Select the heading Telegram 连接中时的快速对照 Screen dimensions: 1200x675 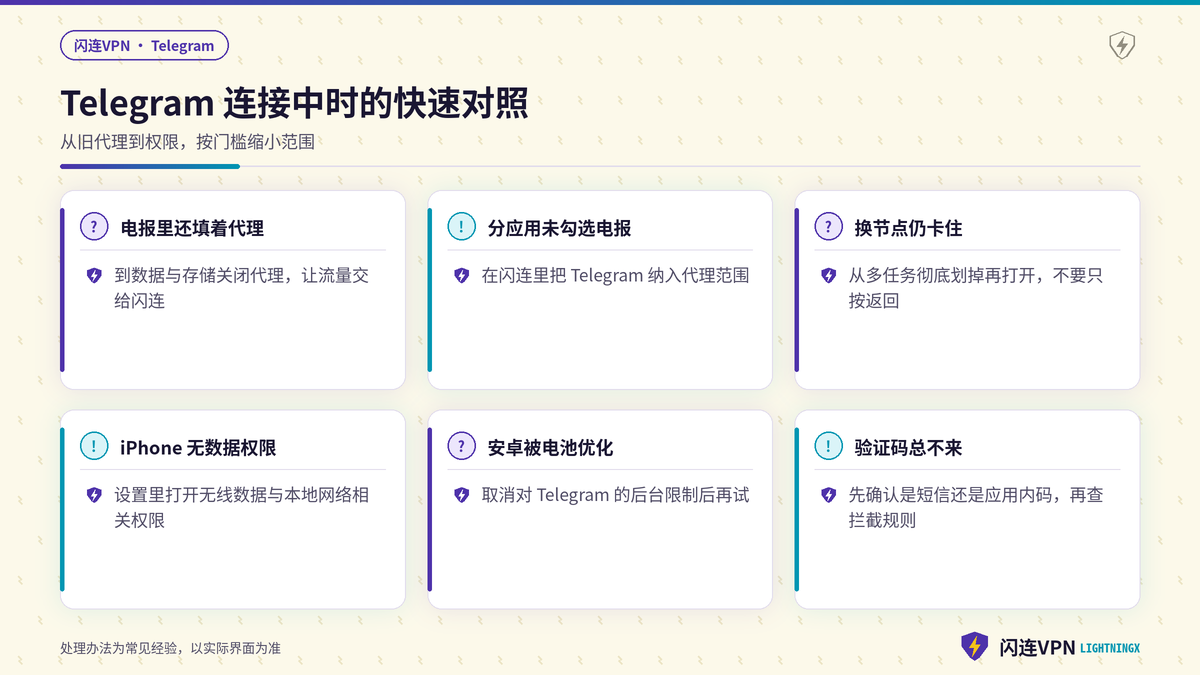click(294, 104)
